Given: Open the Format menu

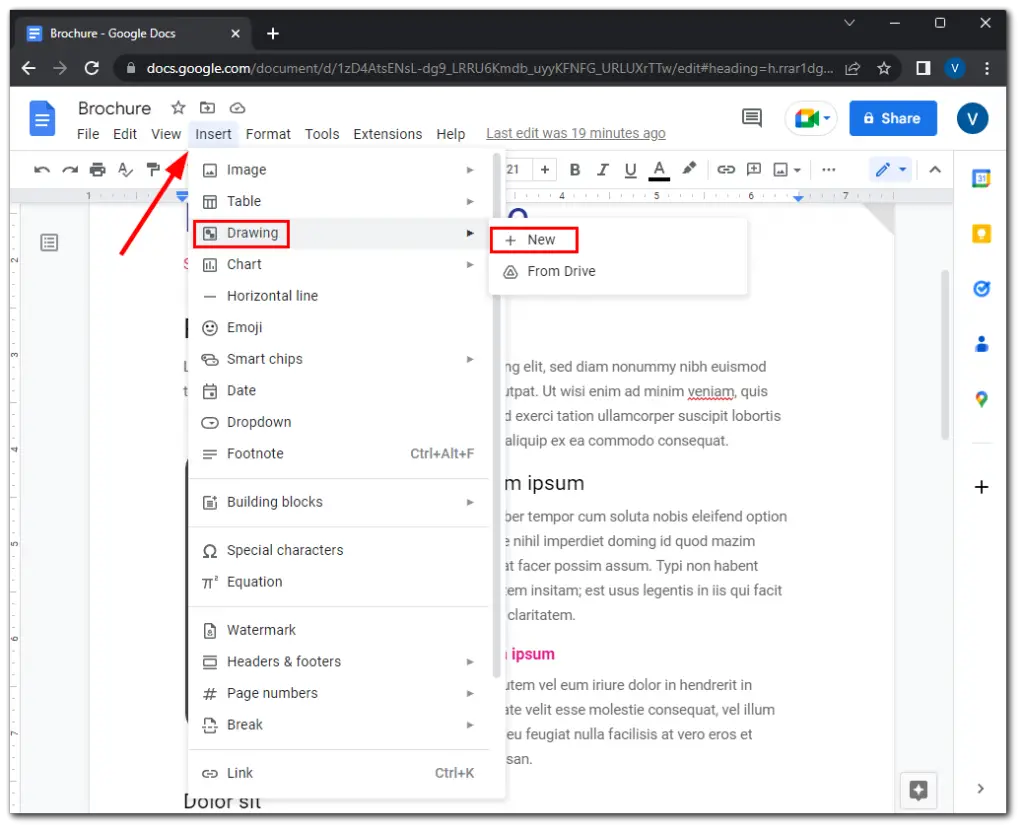Looking at the screenshot, I should coord(267,133).
